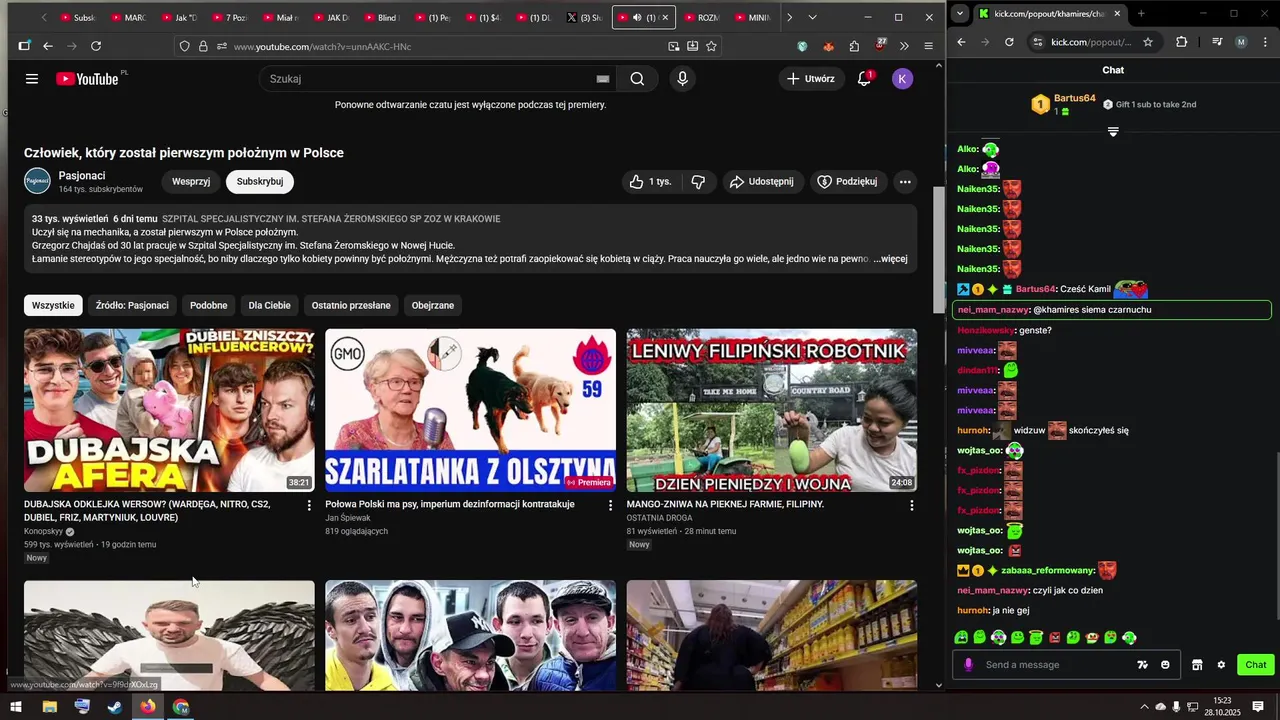Open Chrome site information icon for kick.com
Image resolution: width=1280 pixels, height=720 pixels.
click(1037, 42)
